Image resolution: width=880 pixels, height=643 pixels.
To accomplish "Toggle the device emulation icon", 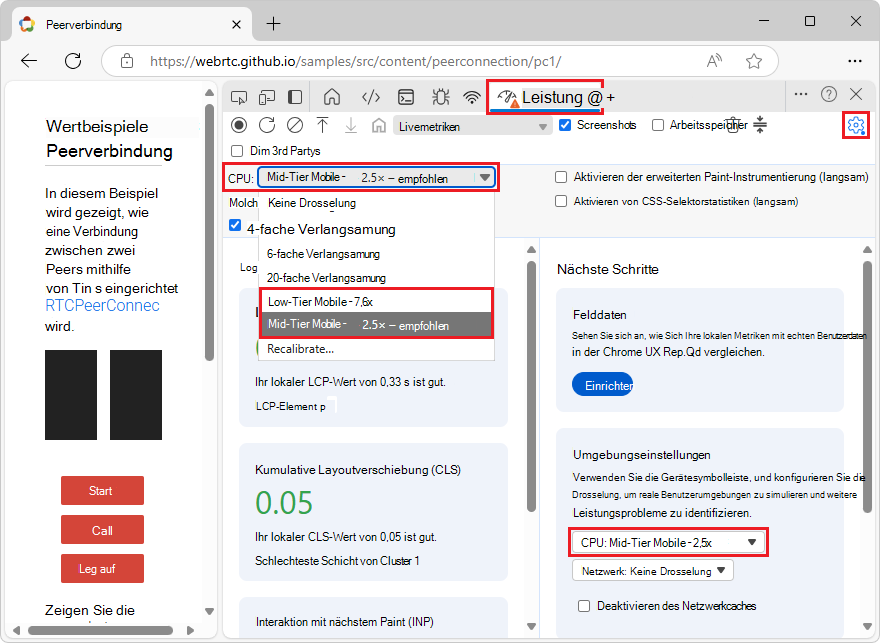I will [x=265, y=96].
